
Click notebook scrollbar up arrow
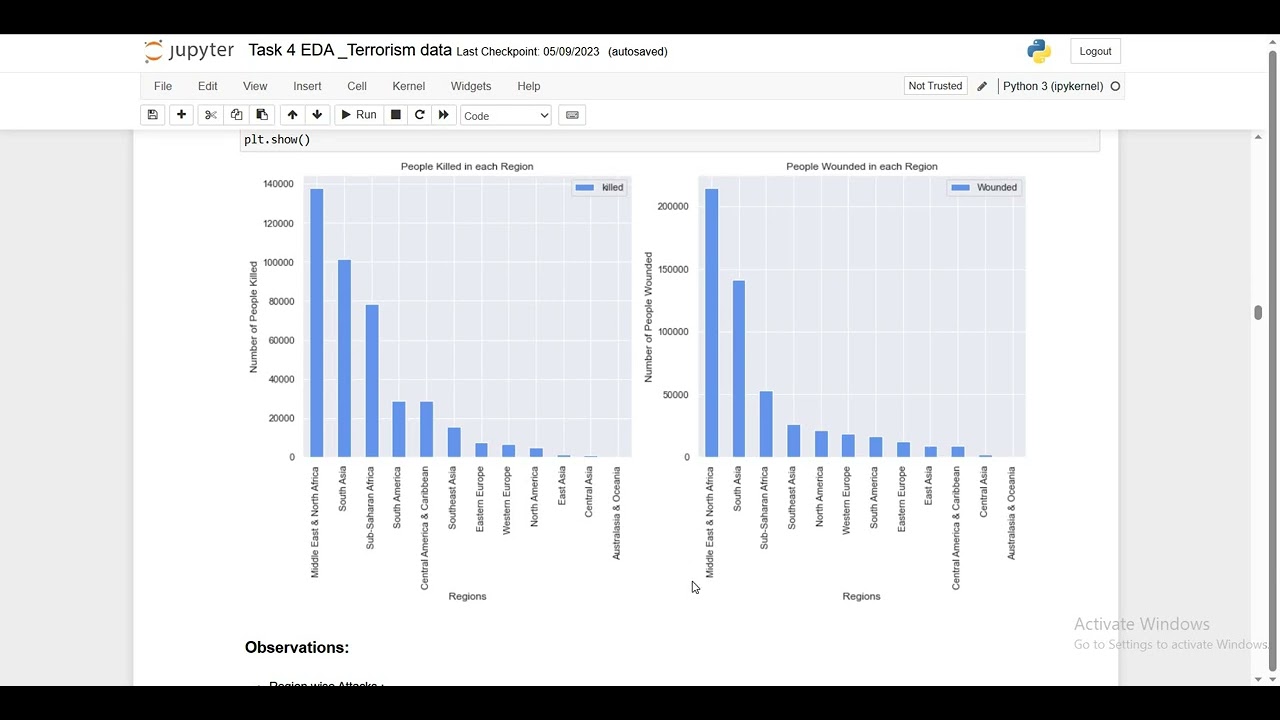(1258, 137)
